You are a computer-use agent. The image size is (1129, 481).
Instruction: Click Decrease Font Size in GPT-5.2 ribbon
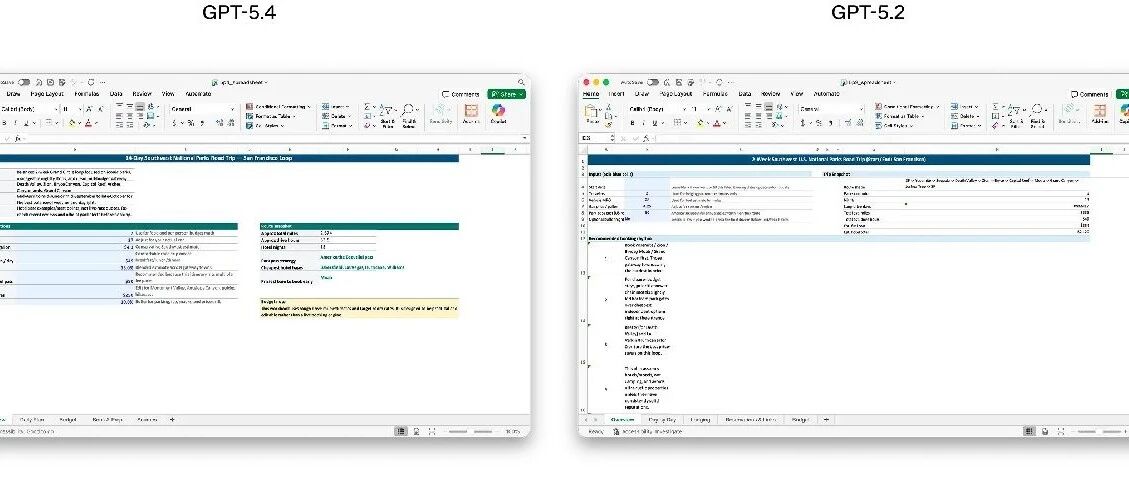[729, 109]
